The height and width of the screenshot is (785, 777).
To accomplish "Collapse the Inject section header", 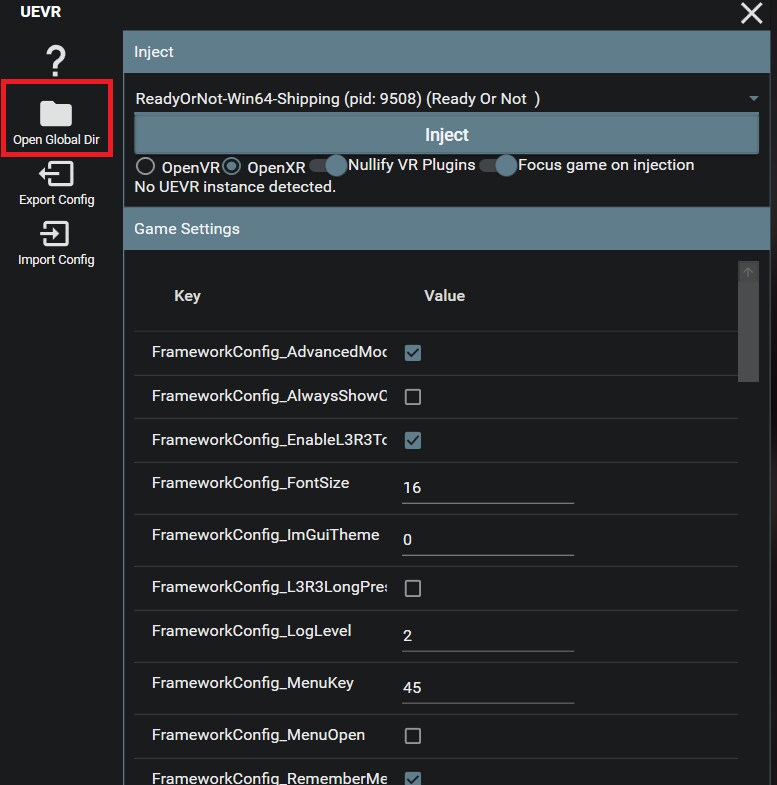I will coord(446,52).
